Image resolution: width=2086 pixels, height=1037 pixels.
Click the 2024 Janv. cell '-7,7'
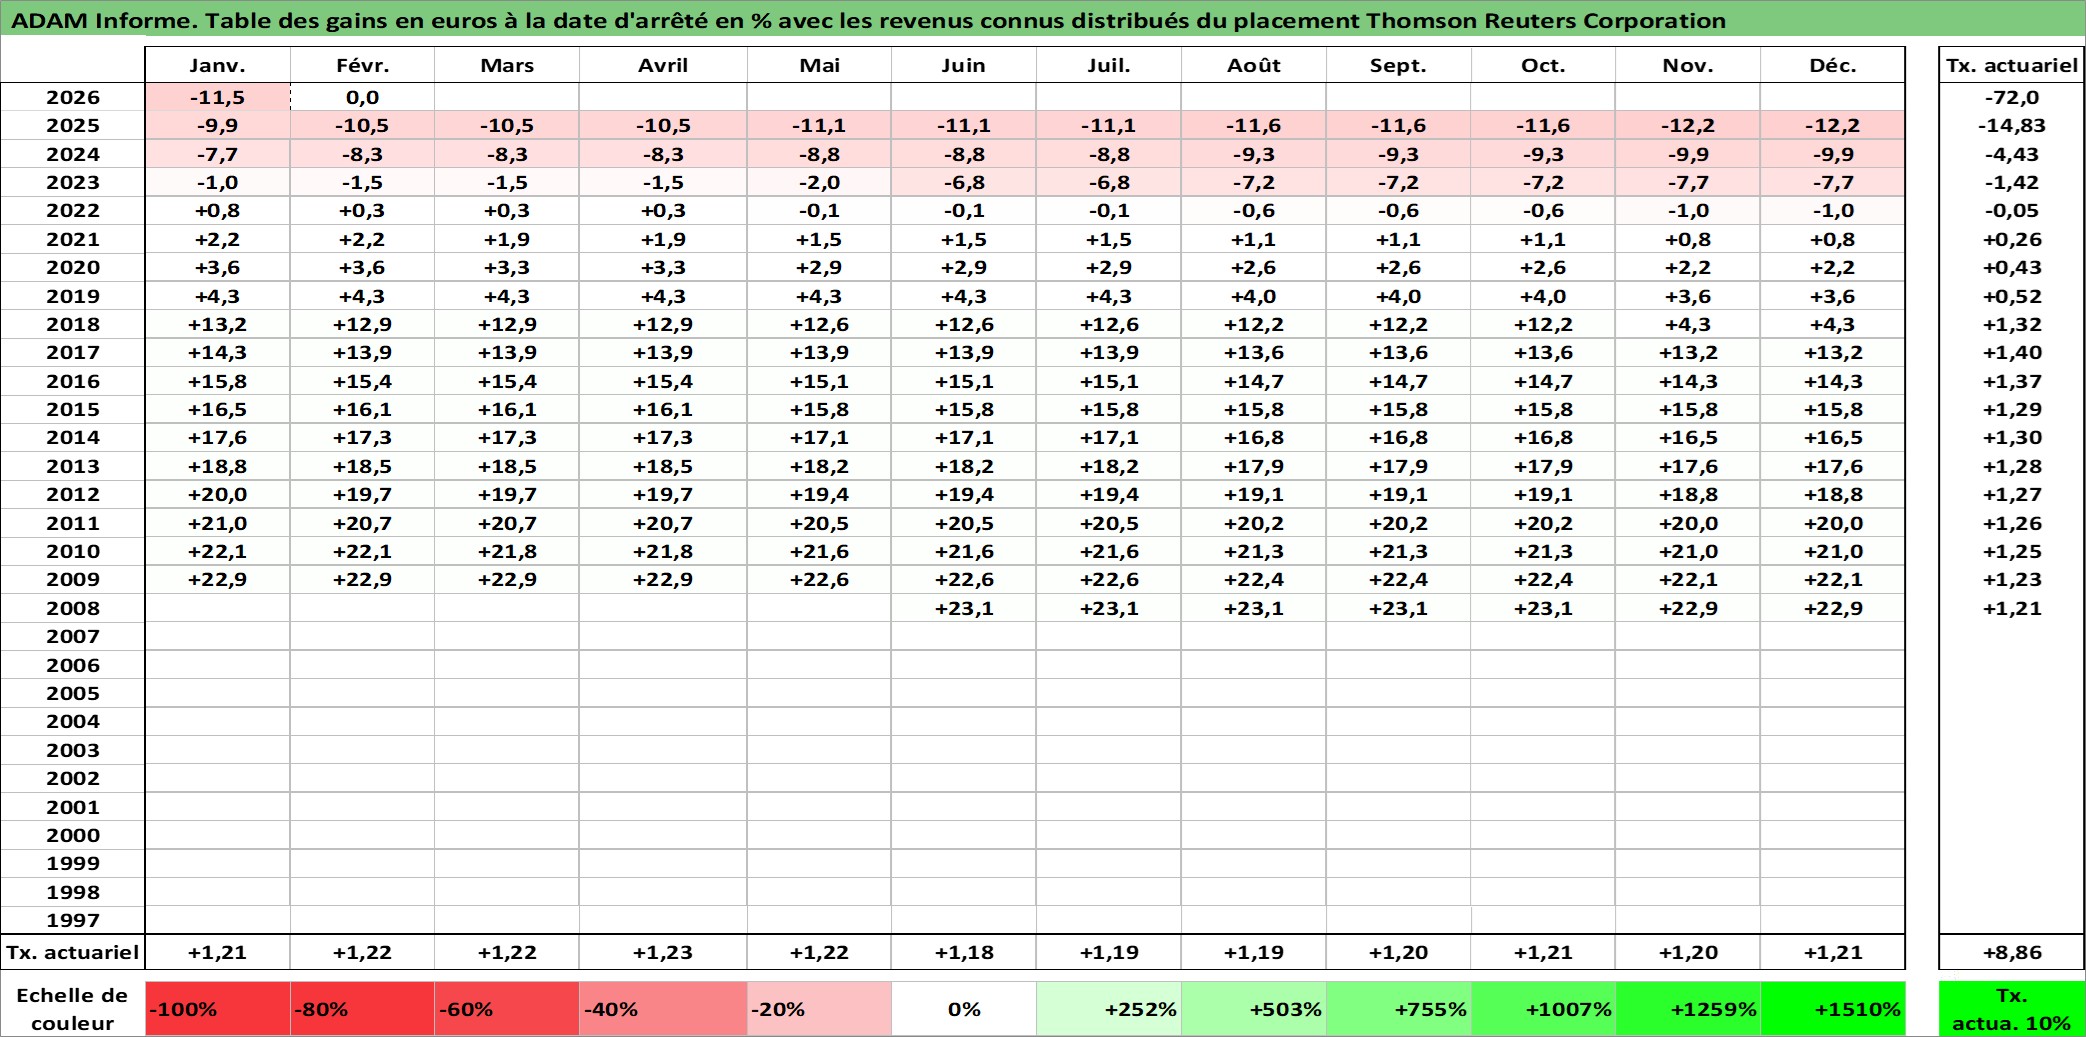click(x=218, y=154)
